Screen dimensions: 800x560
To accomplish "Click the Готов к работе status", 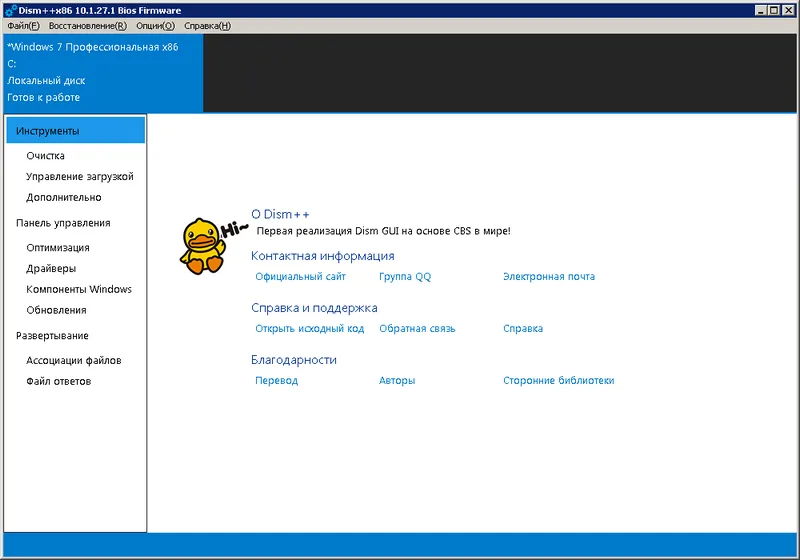I will tap(43, 97).
